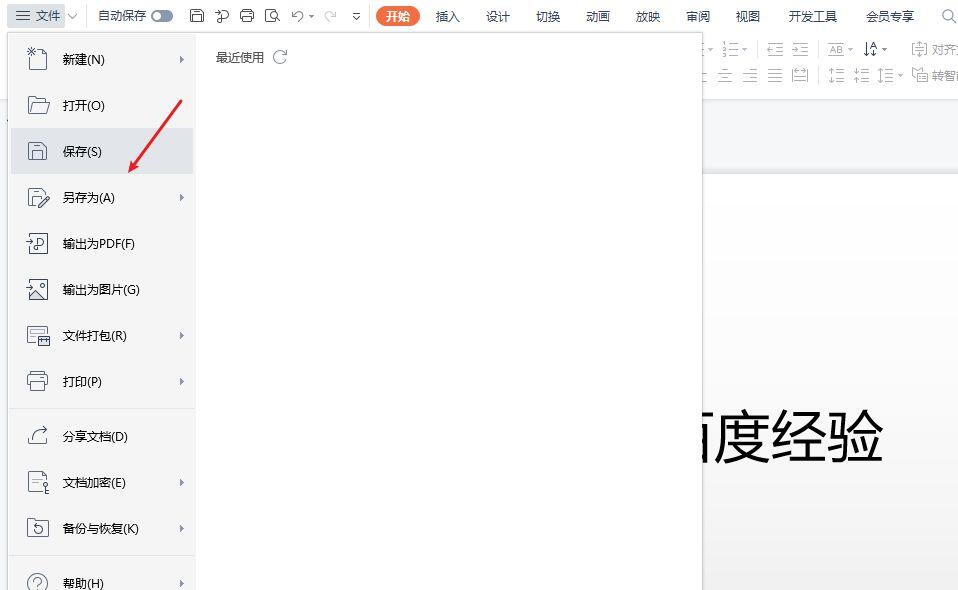Open the text direction dropdown arrow
This screenshot has height=590, width=958.
pyautogui.click(x=884, y=49)
